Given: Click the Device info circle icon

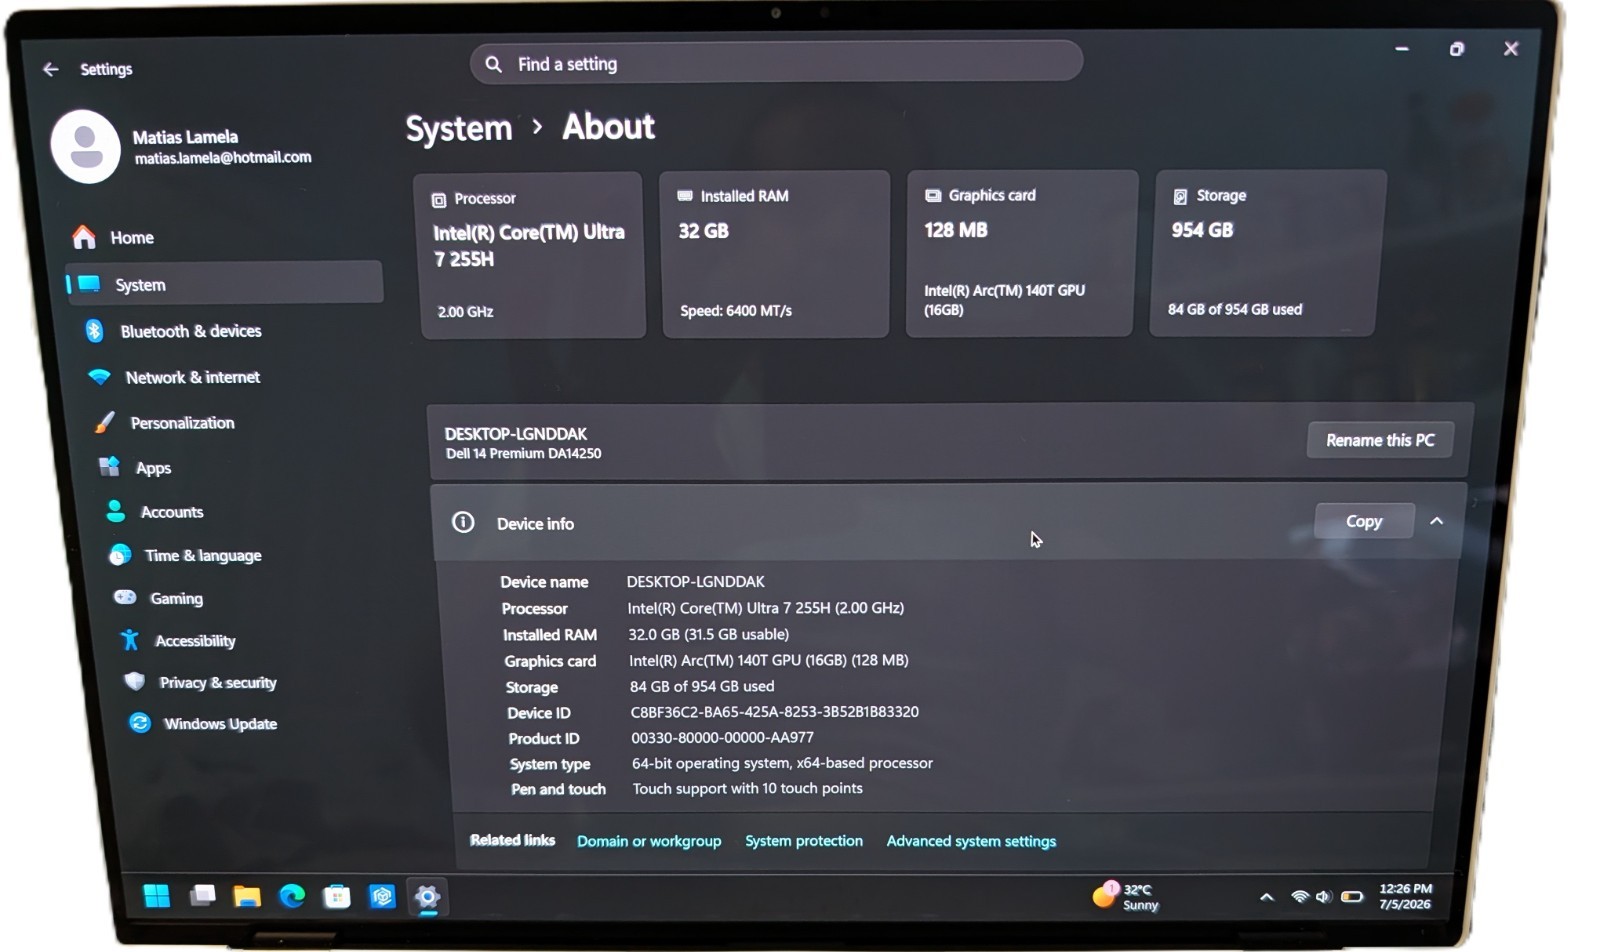Looking at the screenshot, I should point(463,522).
